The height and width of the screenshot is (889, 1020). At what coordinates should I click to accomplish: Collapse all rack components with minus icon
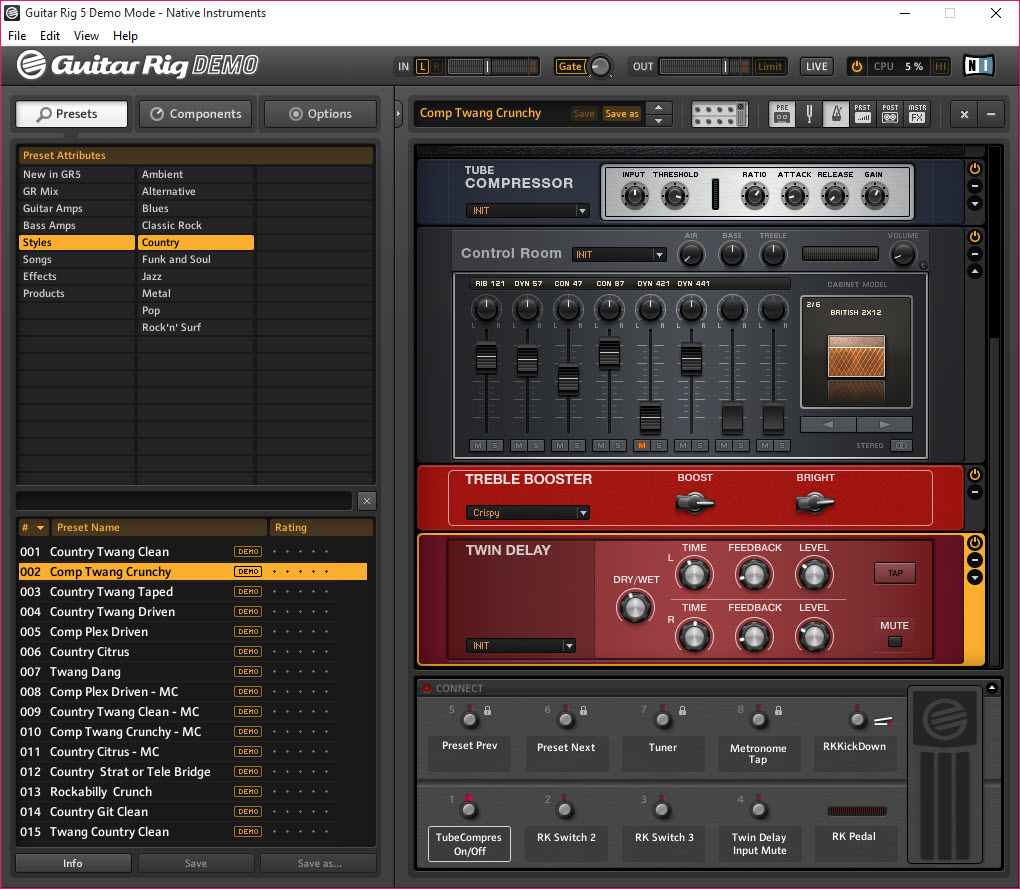[x=991, y=114]
